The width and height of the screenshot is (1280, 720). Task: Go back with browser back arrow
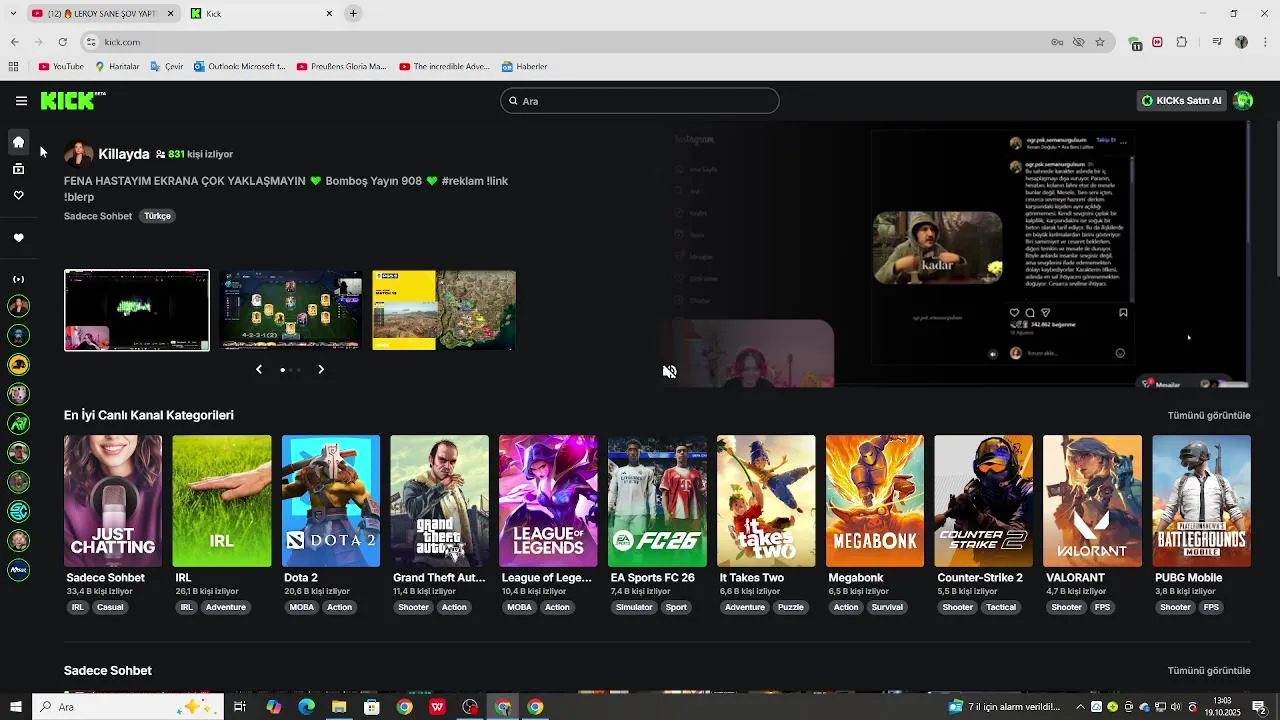coord(14,42)
